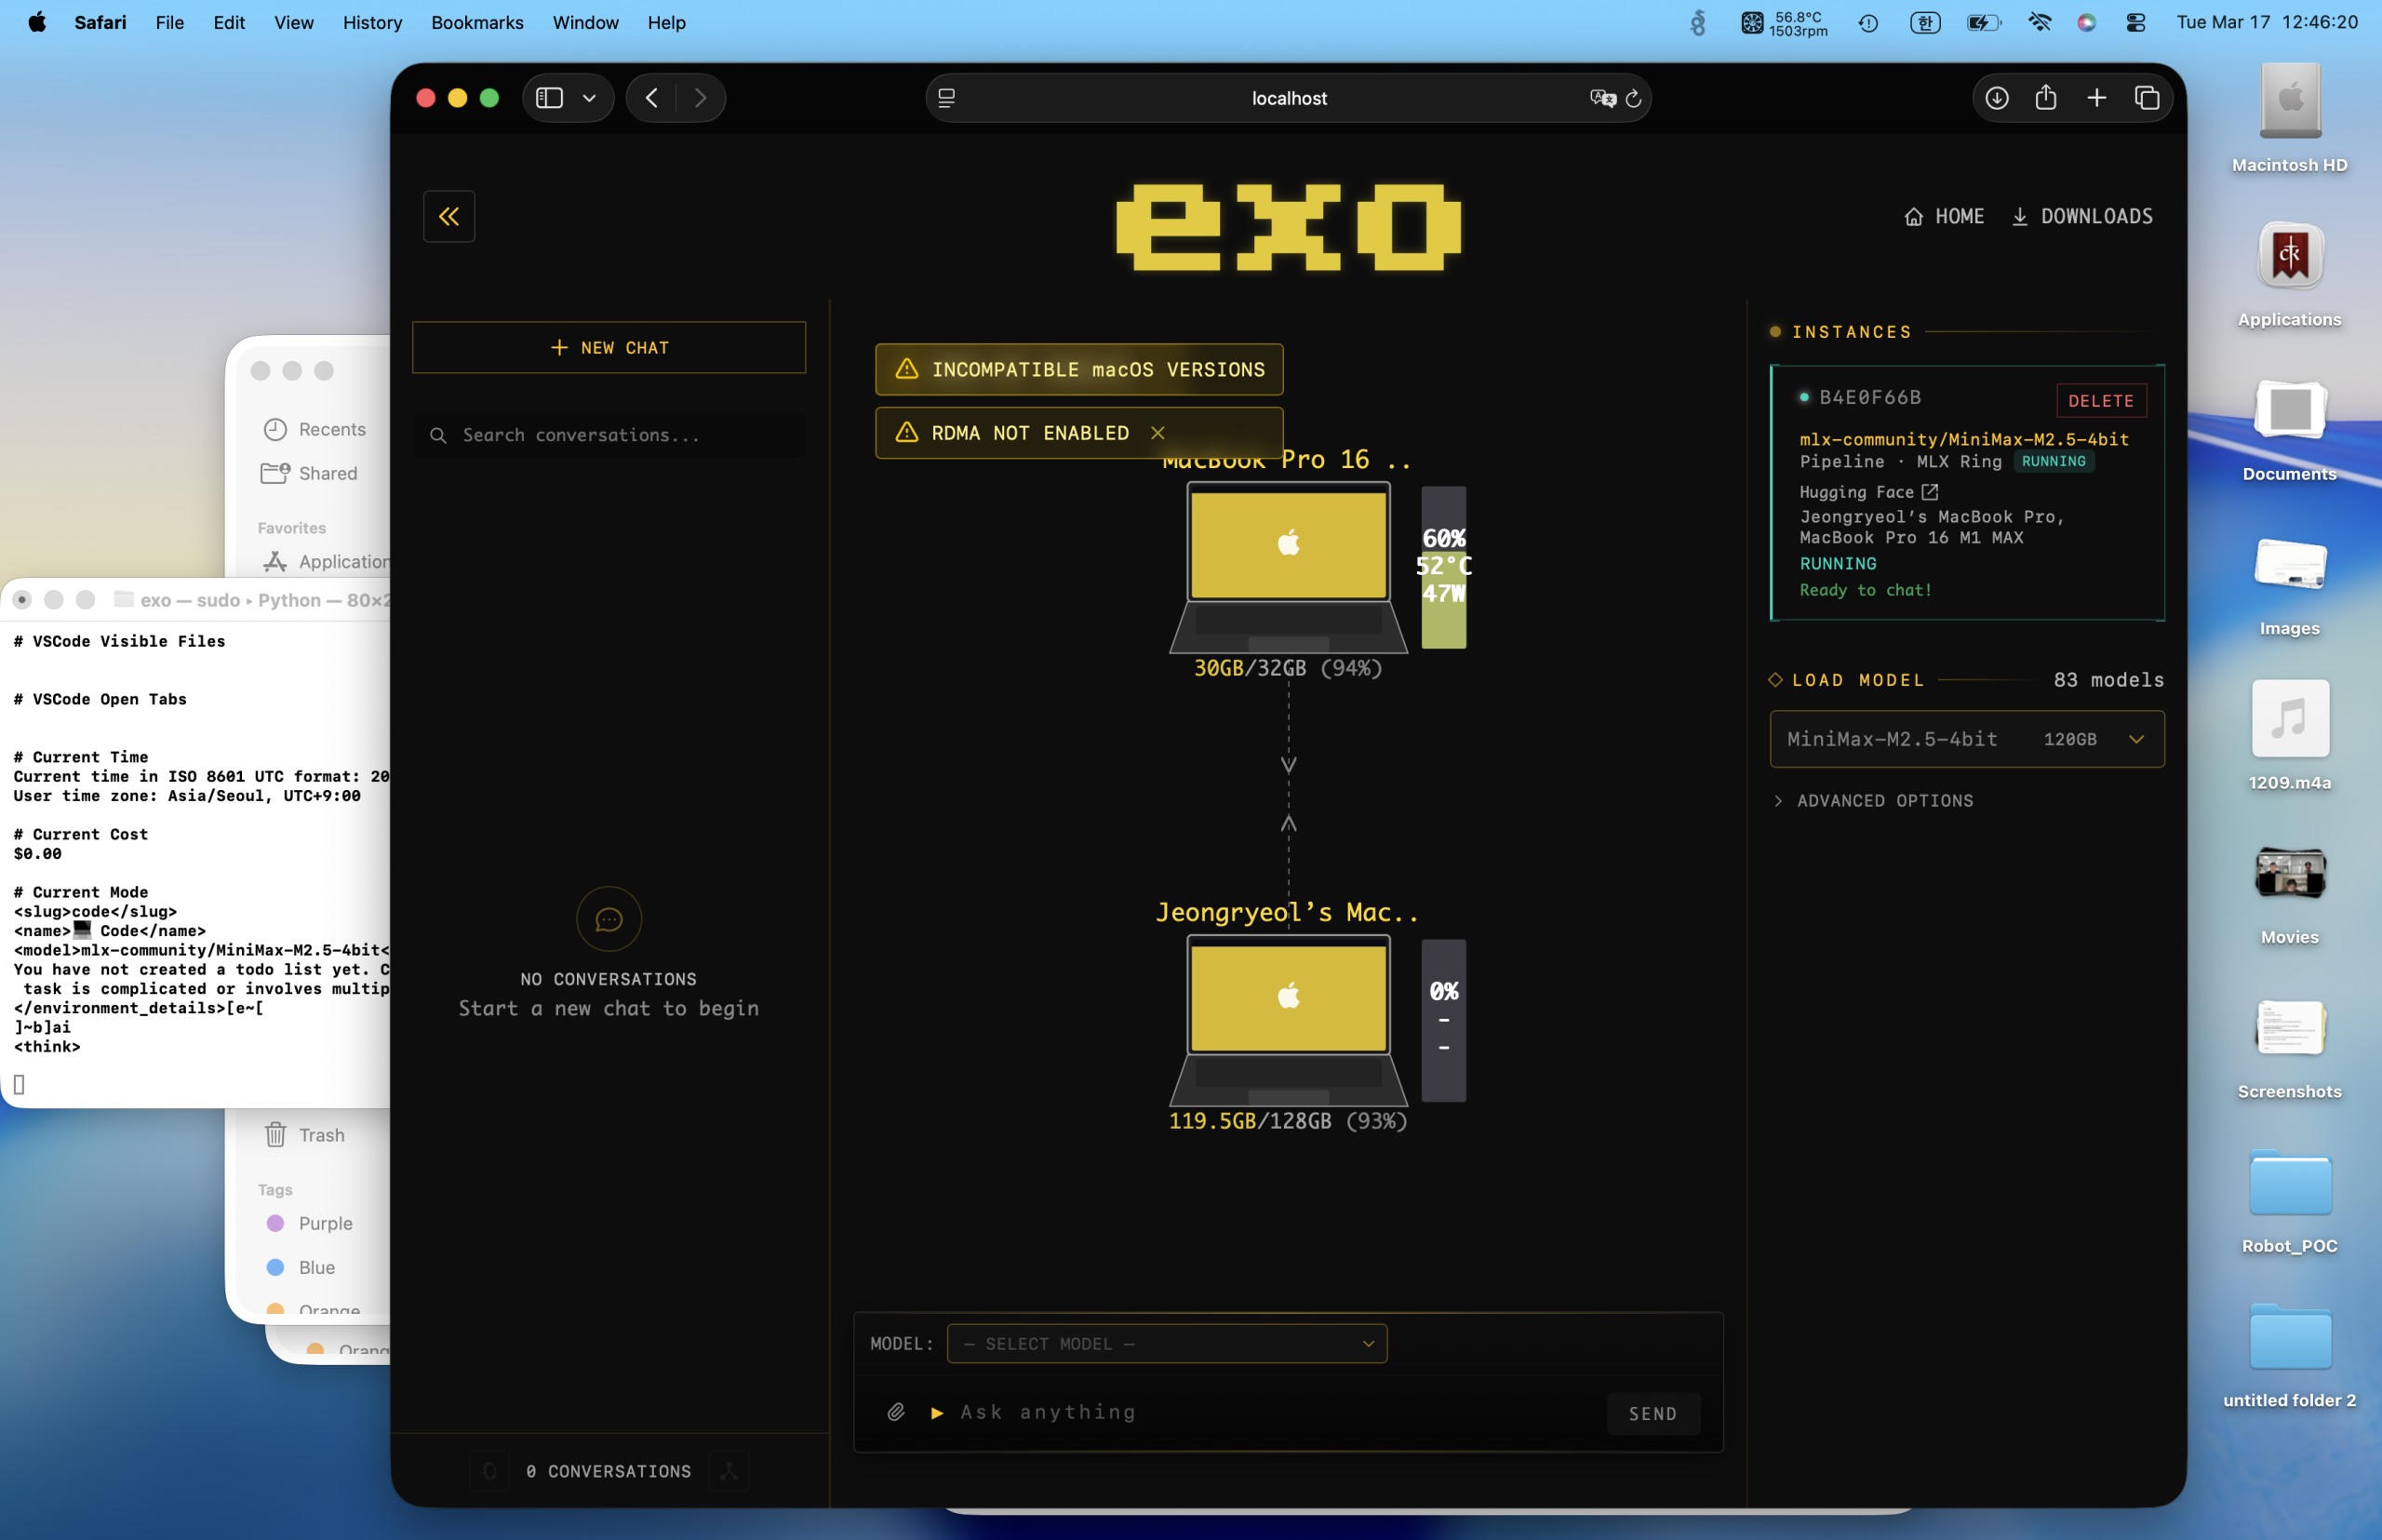Open the exo DOWNLOADS page

tap(2082, 216)
